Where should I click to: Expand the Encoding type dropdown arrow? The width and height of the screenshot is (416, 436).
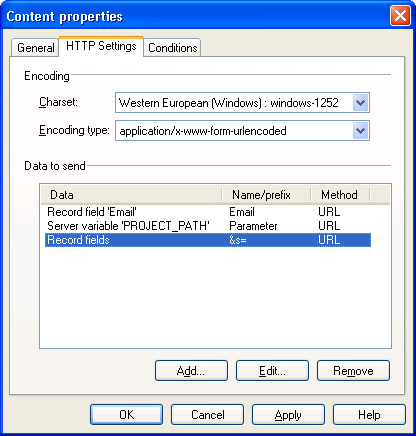pyautogui.click(x=360, y=131)
